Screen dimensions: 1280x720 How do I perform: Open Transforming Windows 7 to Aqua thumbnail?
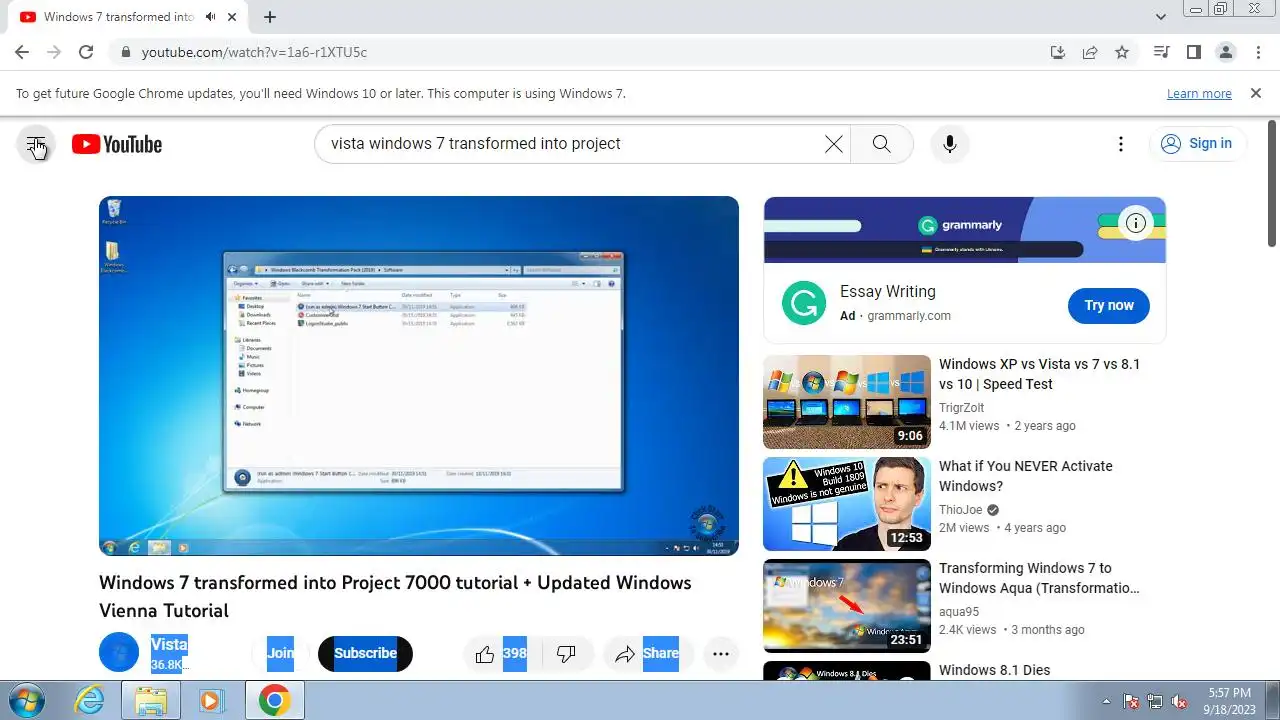847,606
